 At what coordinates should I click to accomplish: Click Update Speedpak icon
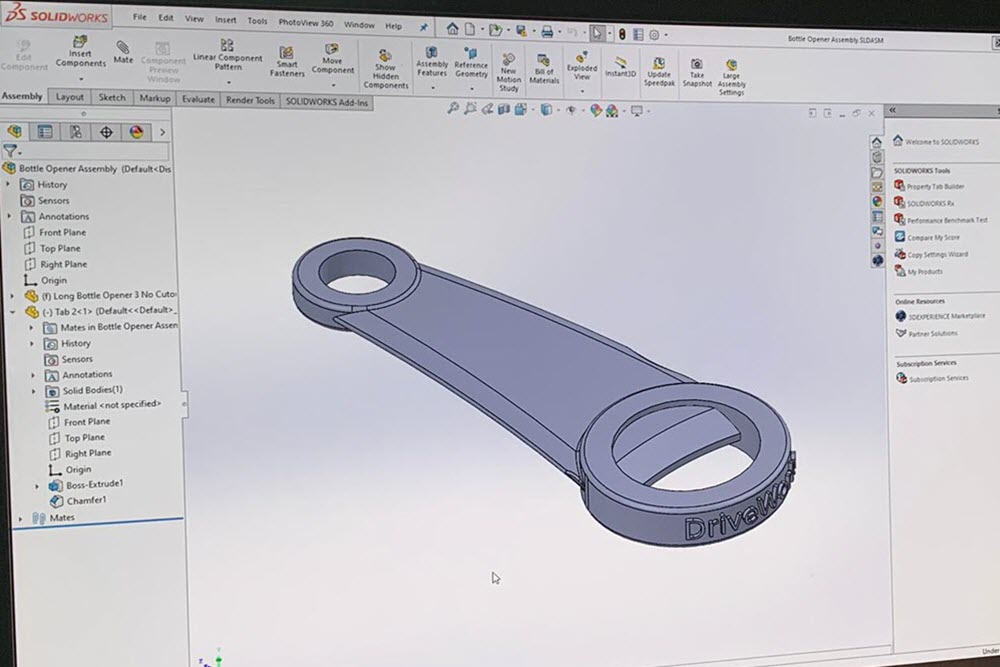coord(659,71)
